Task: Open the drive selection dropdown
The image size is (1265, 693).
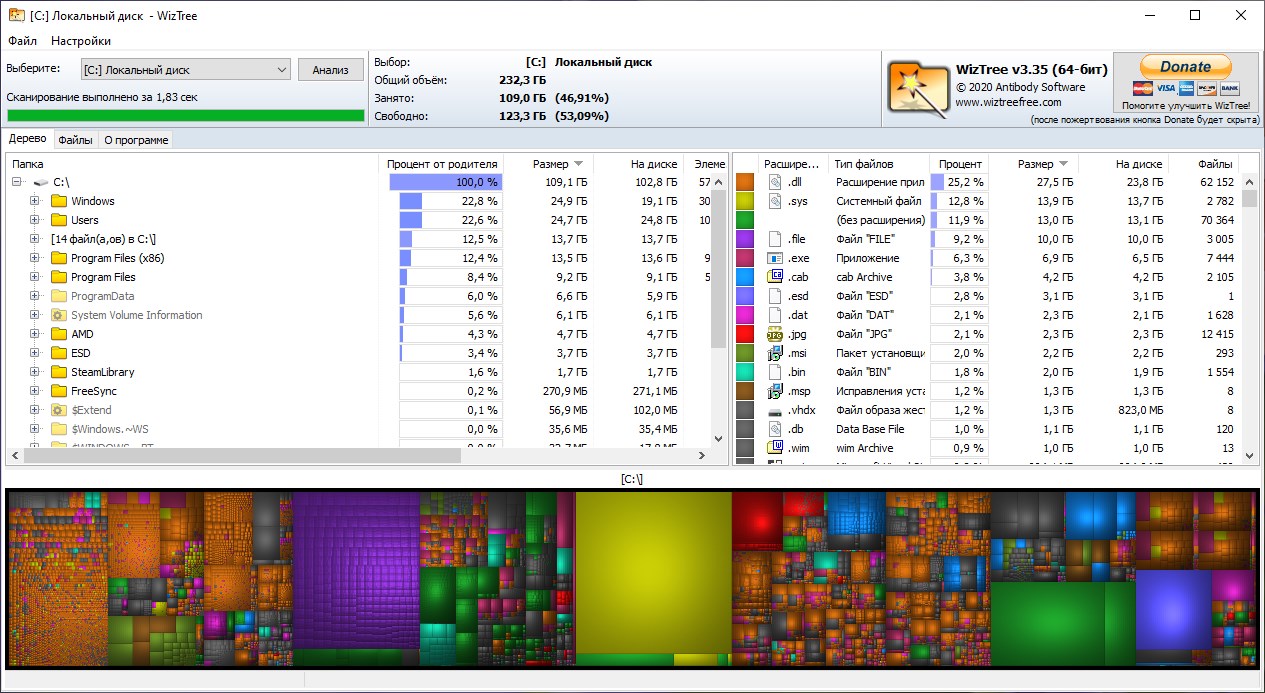Action: click(x=281, y=70)
